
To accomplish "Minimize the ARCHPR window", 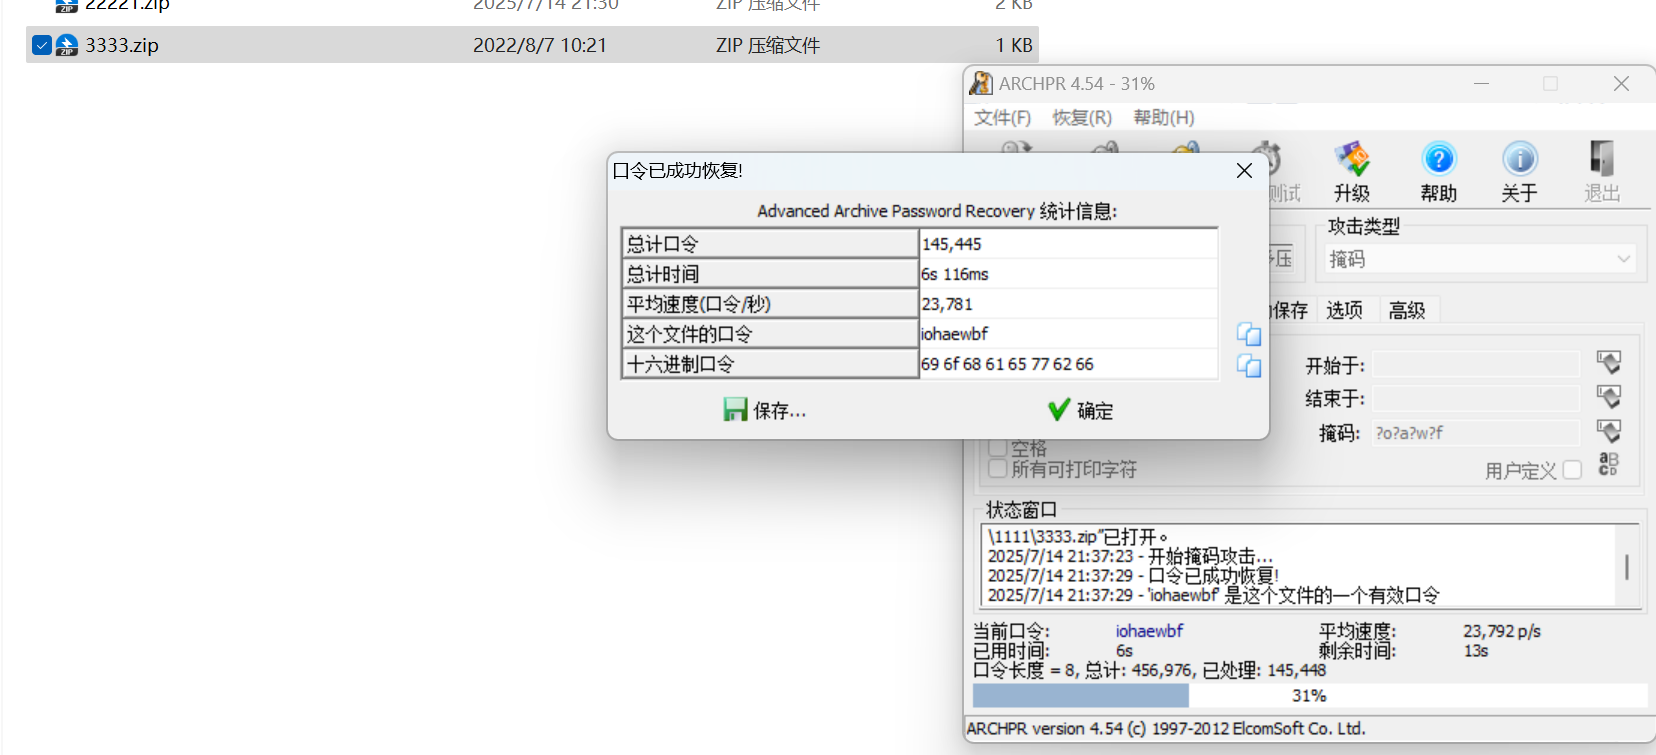I will 1482,84.
